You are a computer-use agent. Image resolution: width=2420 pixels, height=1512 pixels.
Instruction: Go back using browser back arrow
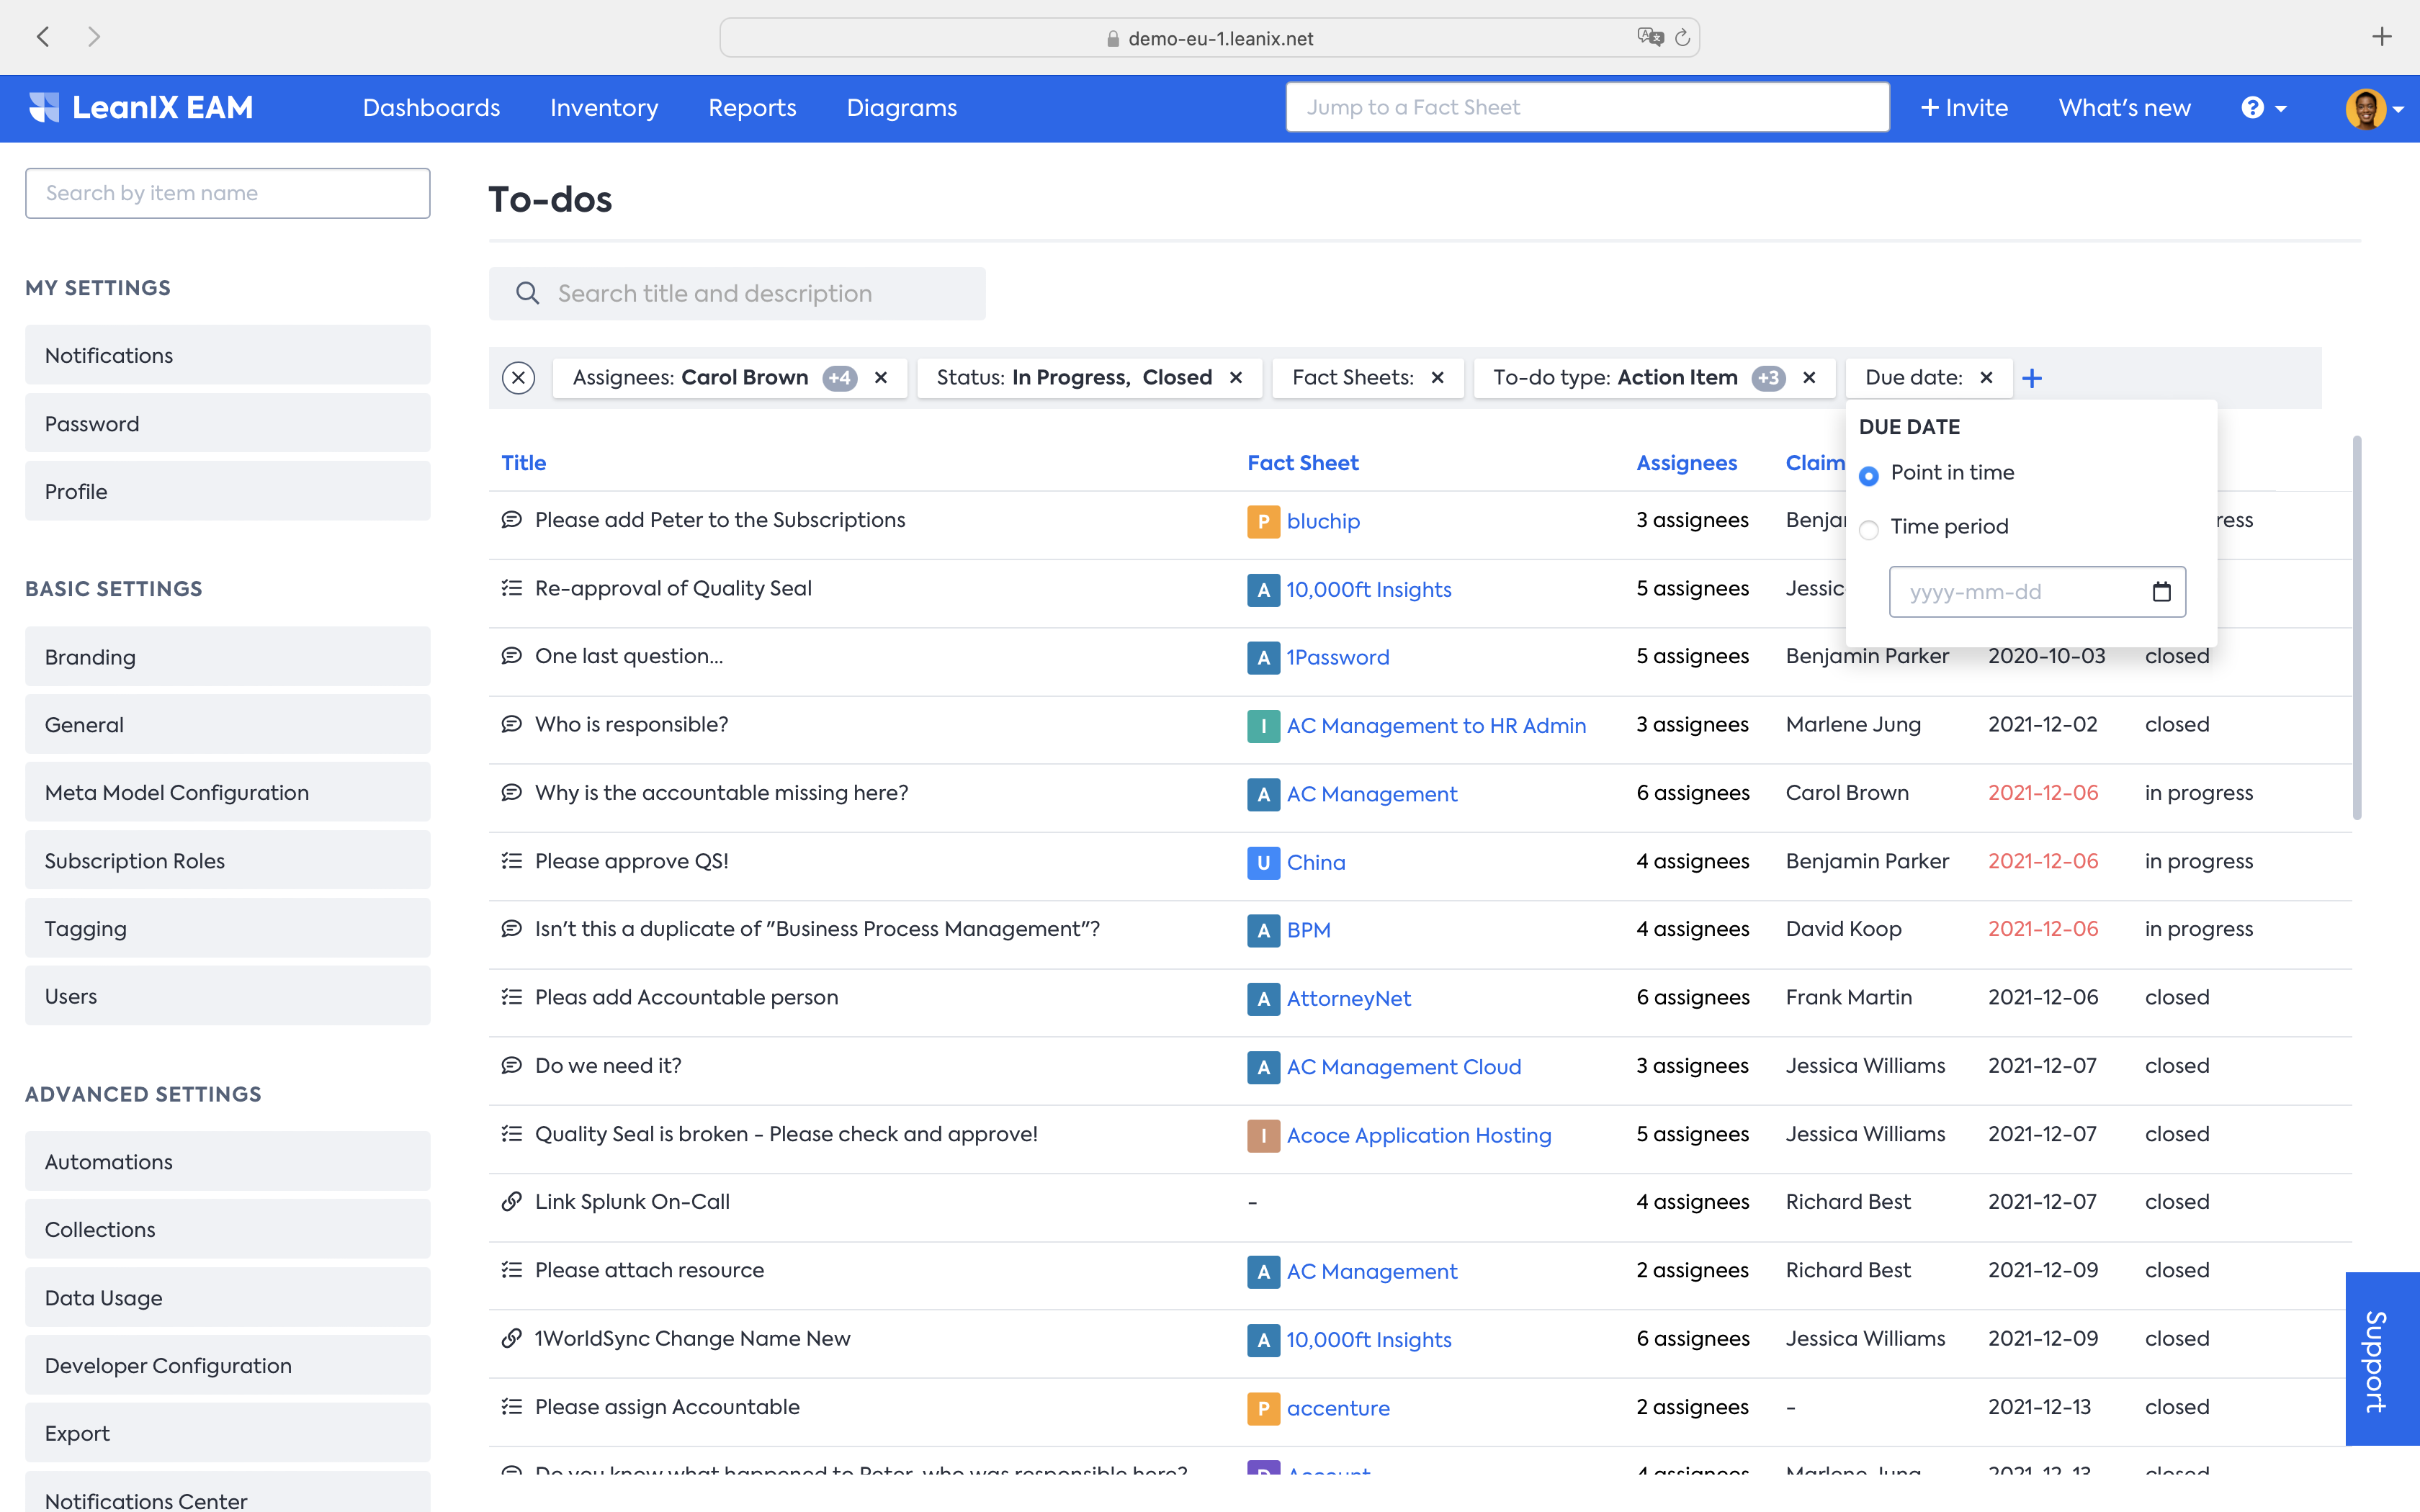pos(42,37)
